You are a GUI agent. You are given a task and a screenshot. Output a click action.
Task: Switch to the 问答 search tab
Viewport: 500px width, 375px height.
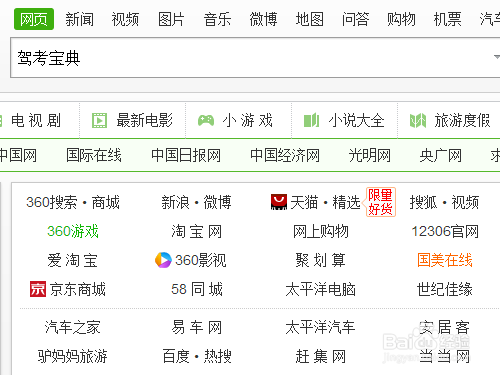(x=355, y=19)
